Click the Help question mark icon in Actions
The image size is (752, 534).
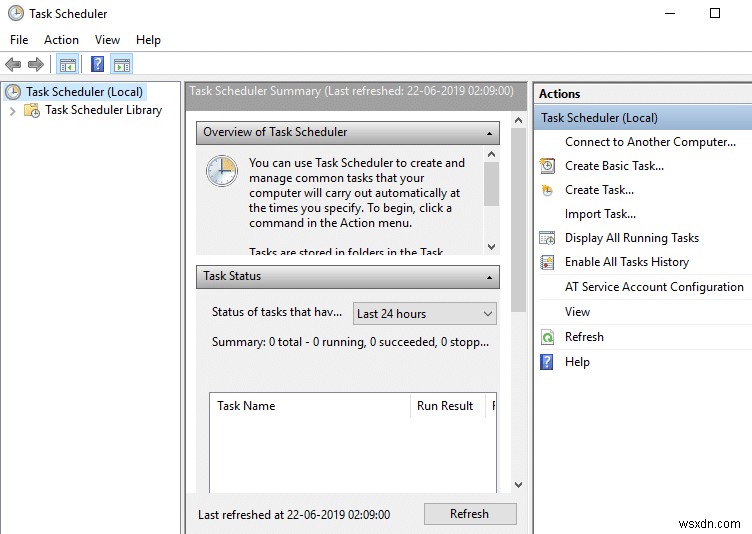547,362
